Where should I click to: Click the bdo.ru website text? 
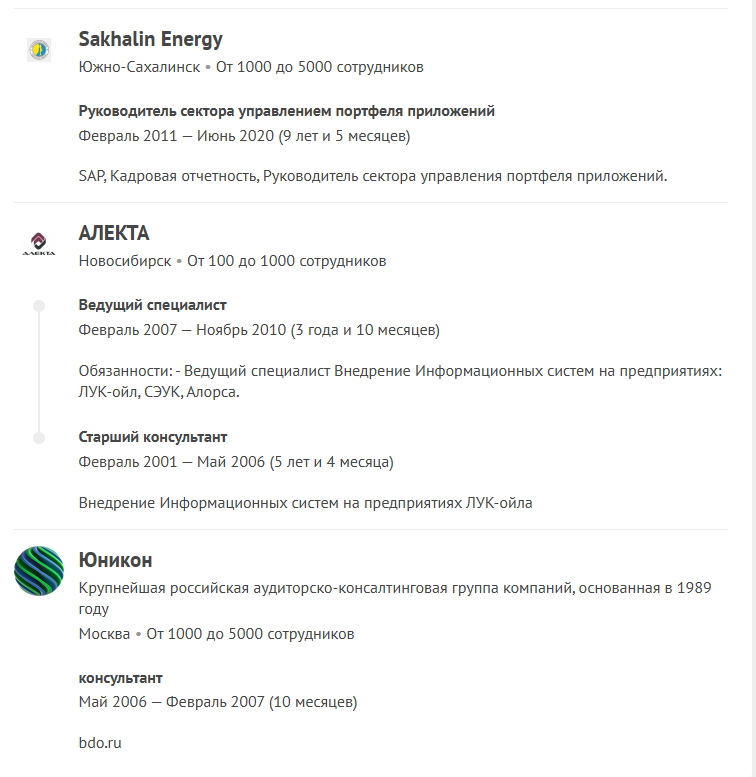[100, 743]
